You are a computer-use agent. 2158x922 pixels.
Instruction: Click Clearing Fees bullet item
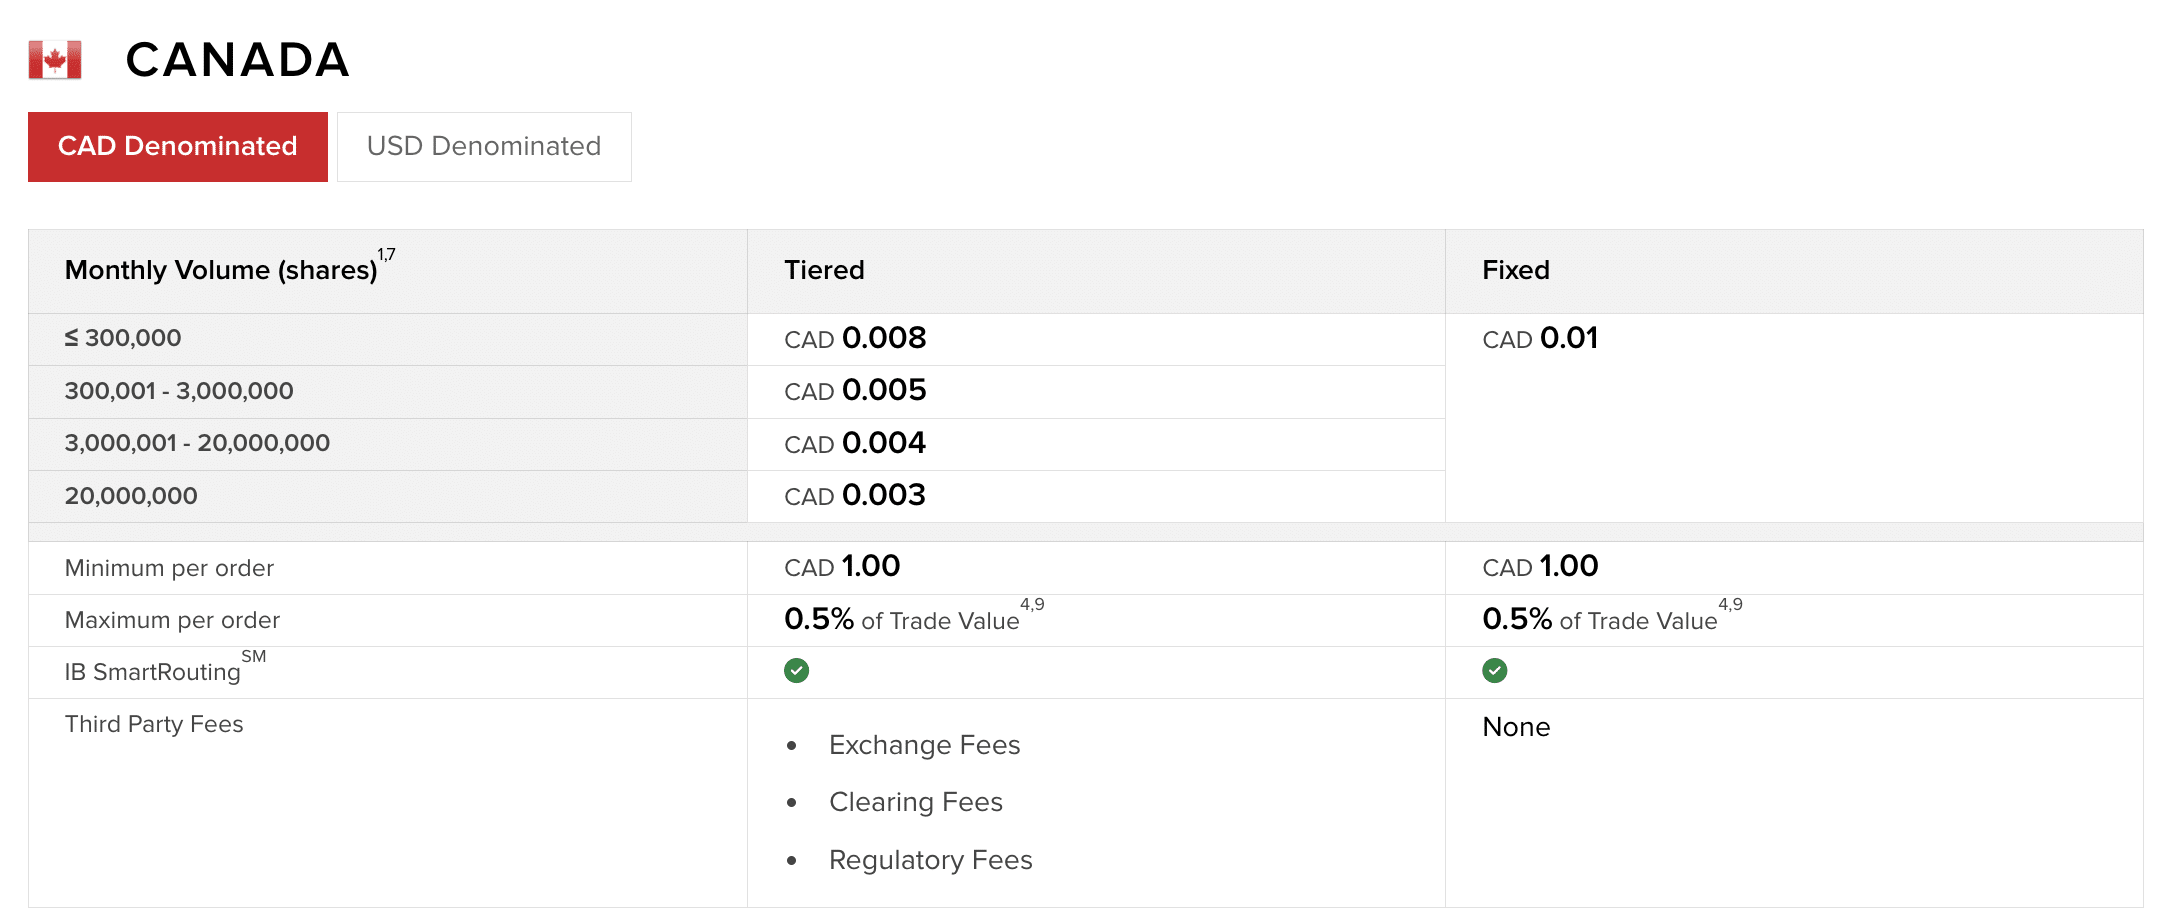[x=916, y=802]
